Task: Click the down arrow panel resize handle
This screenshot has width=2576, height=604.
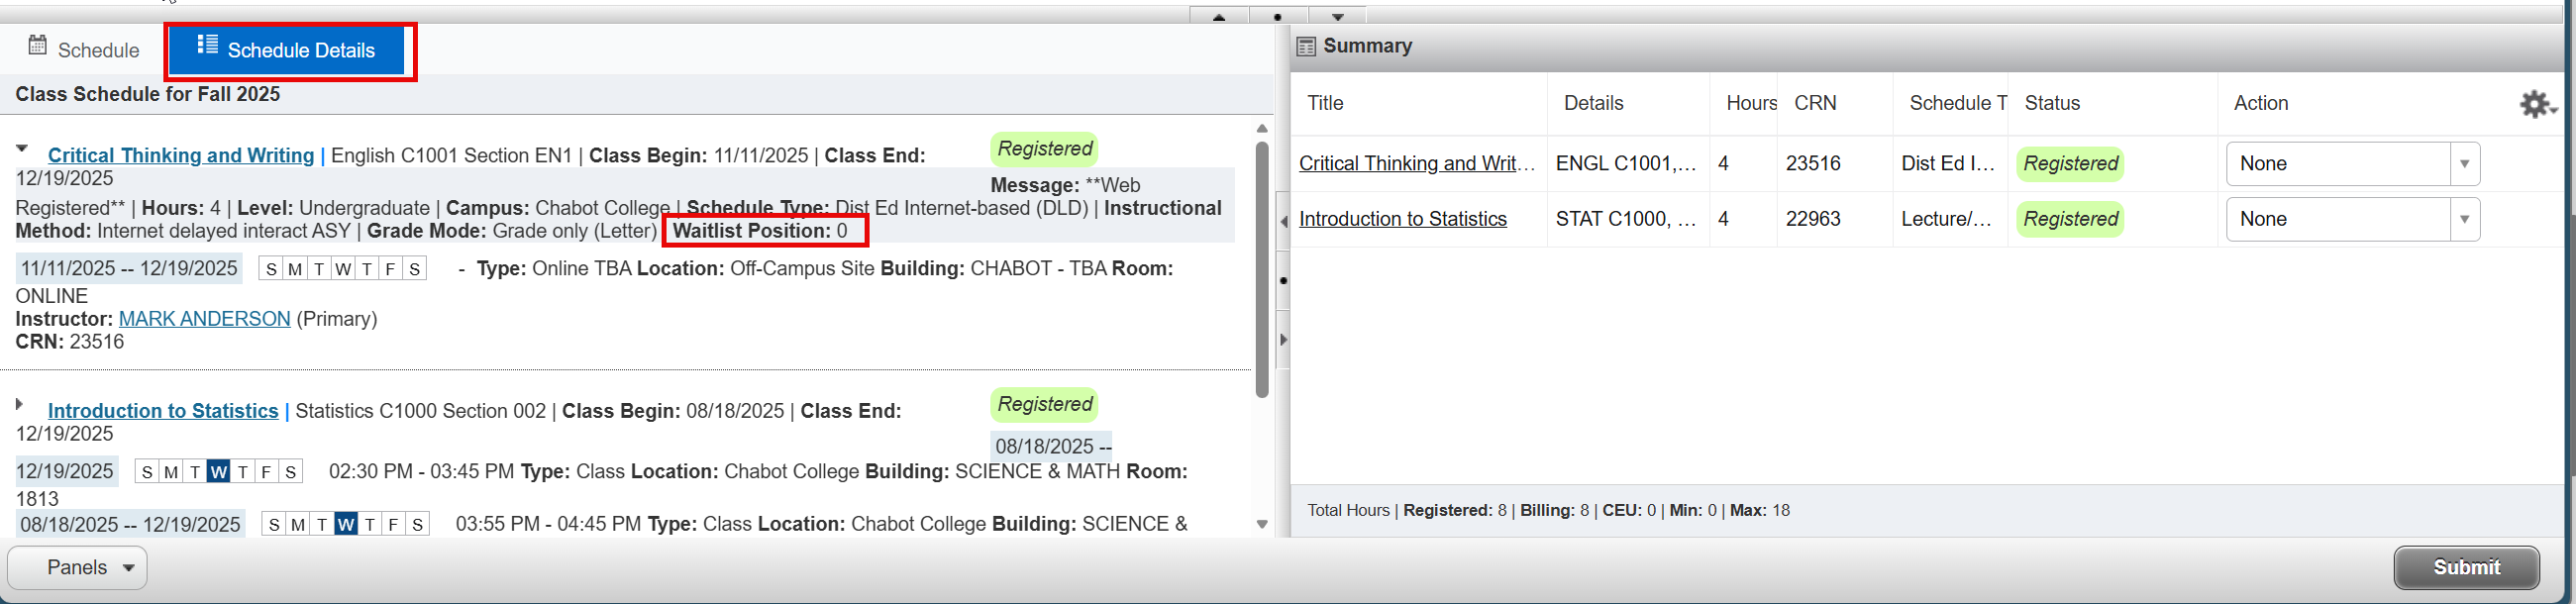Action: tap(1337, 16)
